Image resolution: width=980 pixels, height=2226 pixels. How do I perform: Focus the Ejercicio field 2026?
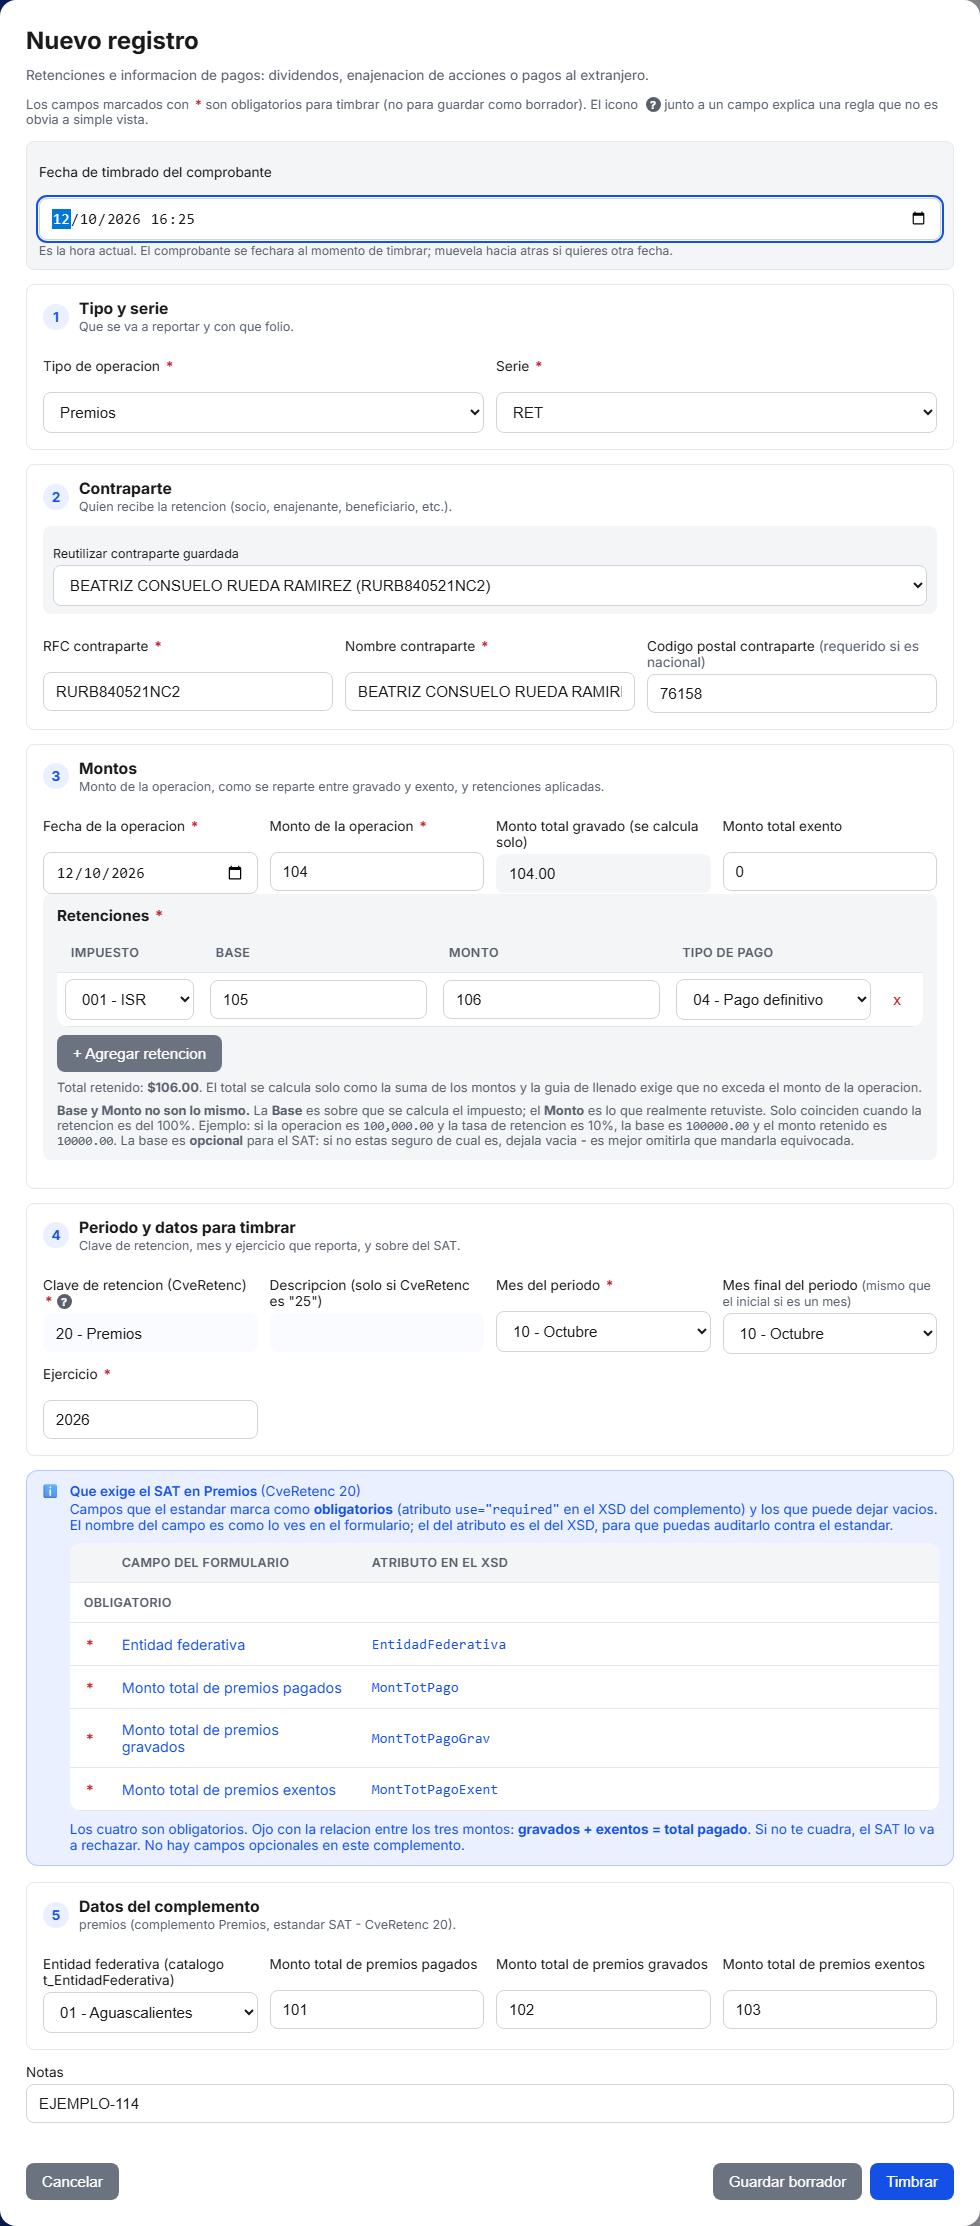150,1420
